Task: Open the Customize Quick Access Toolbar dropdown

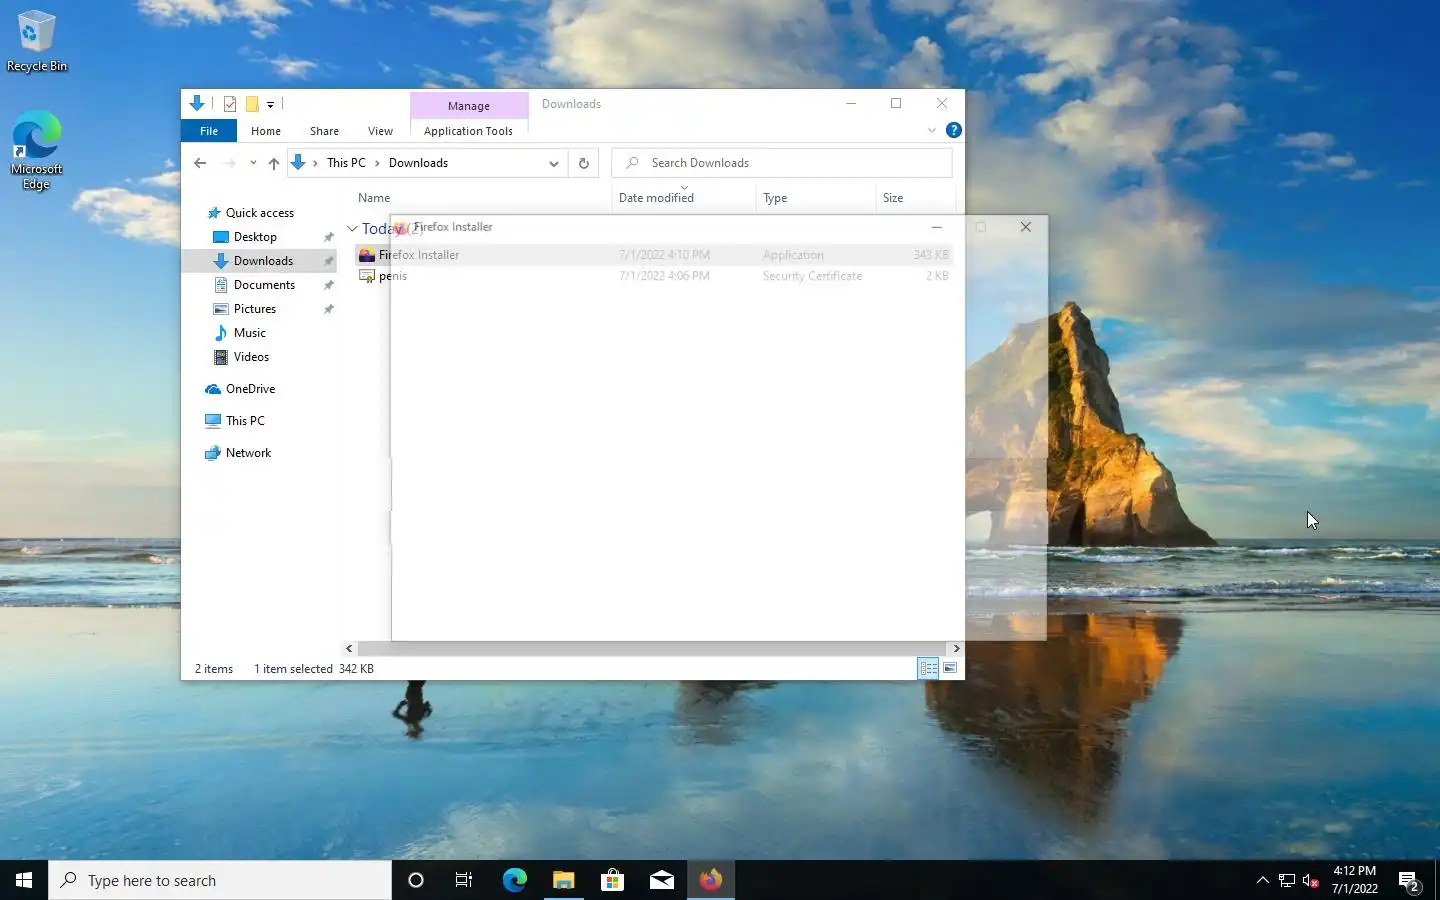Action: click(270, 104)
